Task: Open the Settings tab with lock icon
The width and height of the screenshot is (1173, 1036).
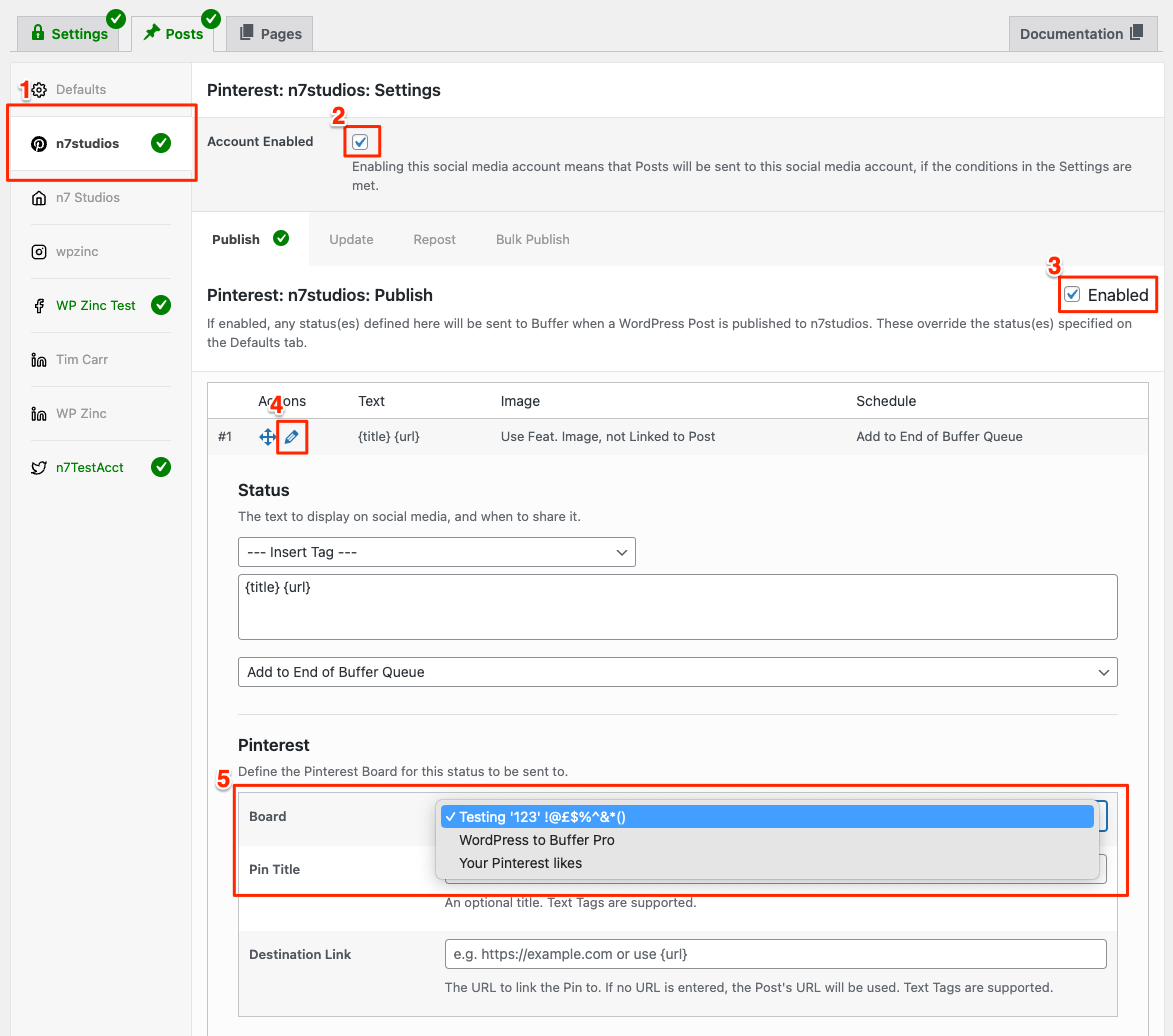Action: coord(69,34)
